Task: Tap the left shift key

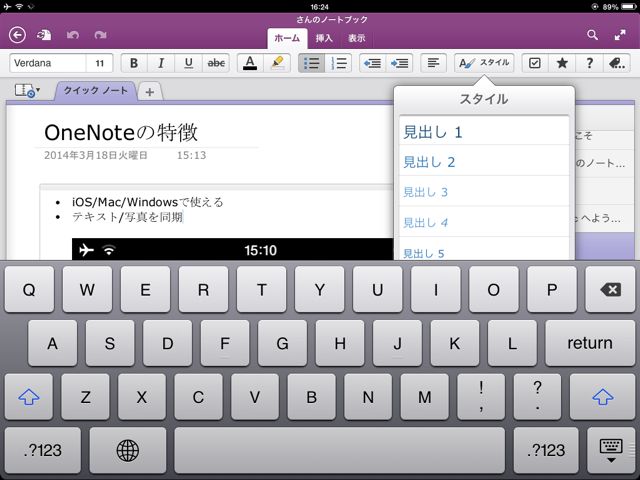Action: pyautogui.click(x=29, y=397)
